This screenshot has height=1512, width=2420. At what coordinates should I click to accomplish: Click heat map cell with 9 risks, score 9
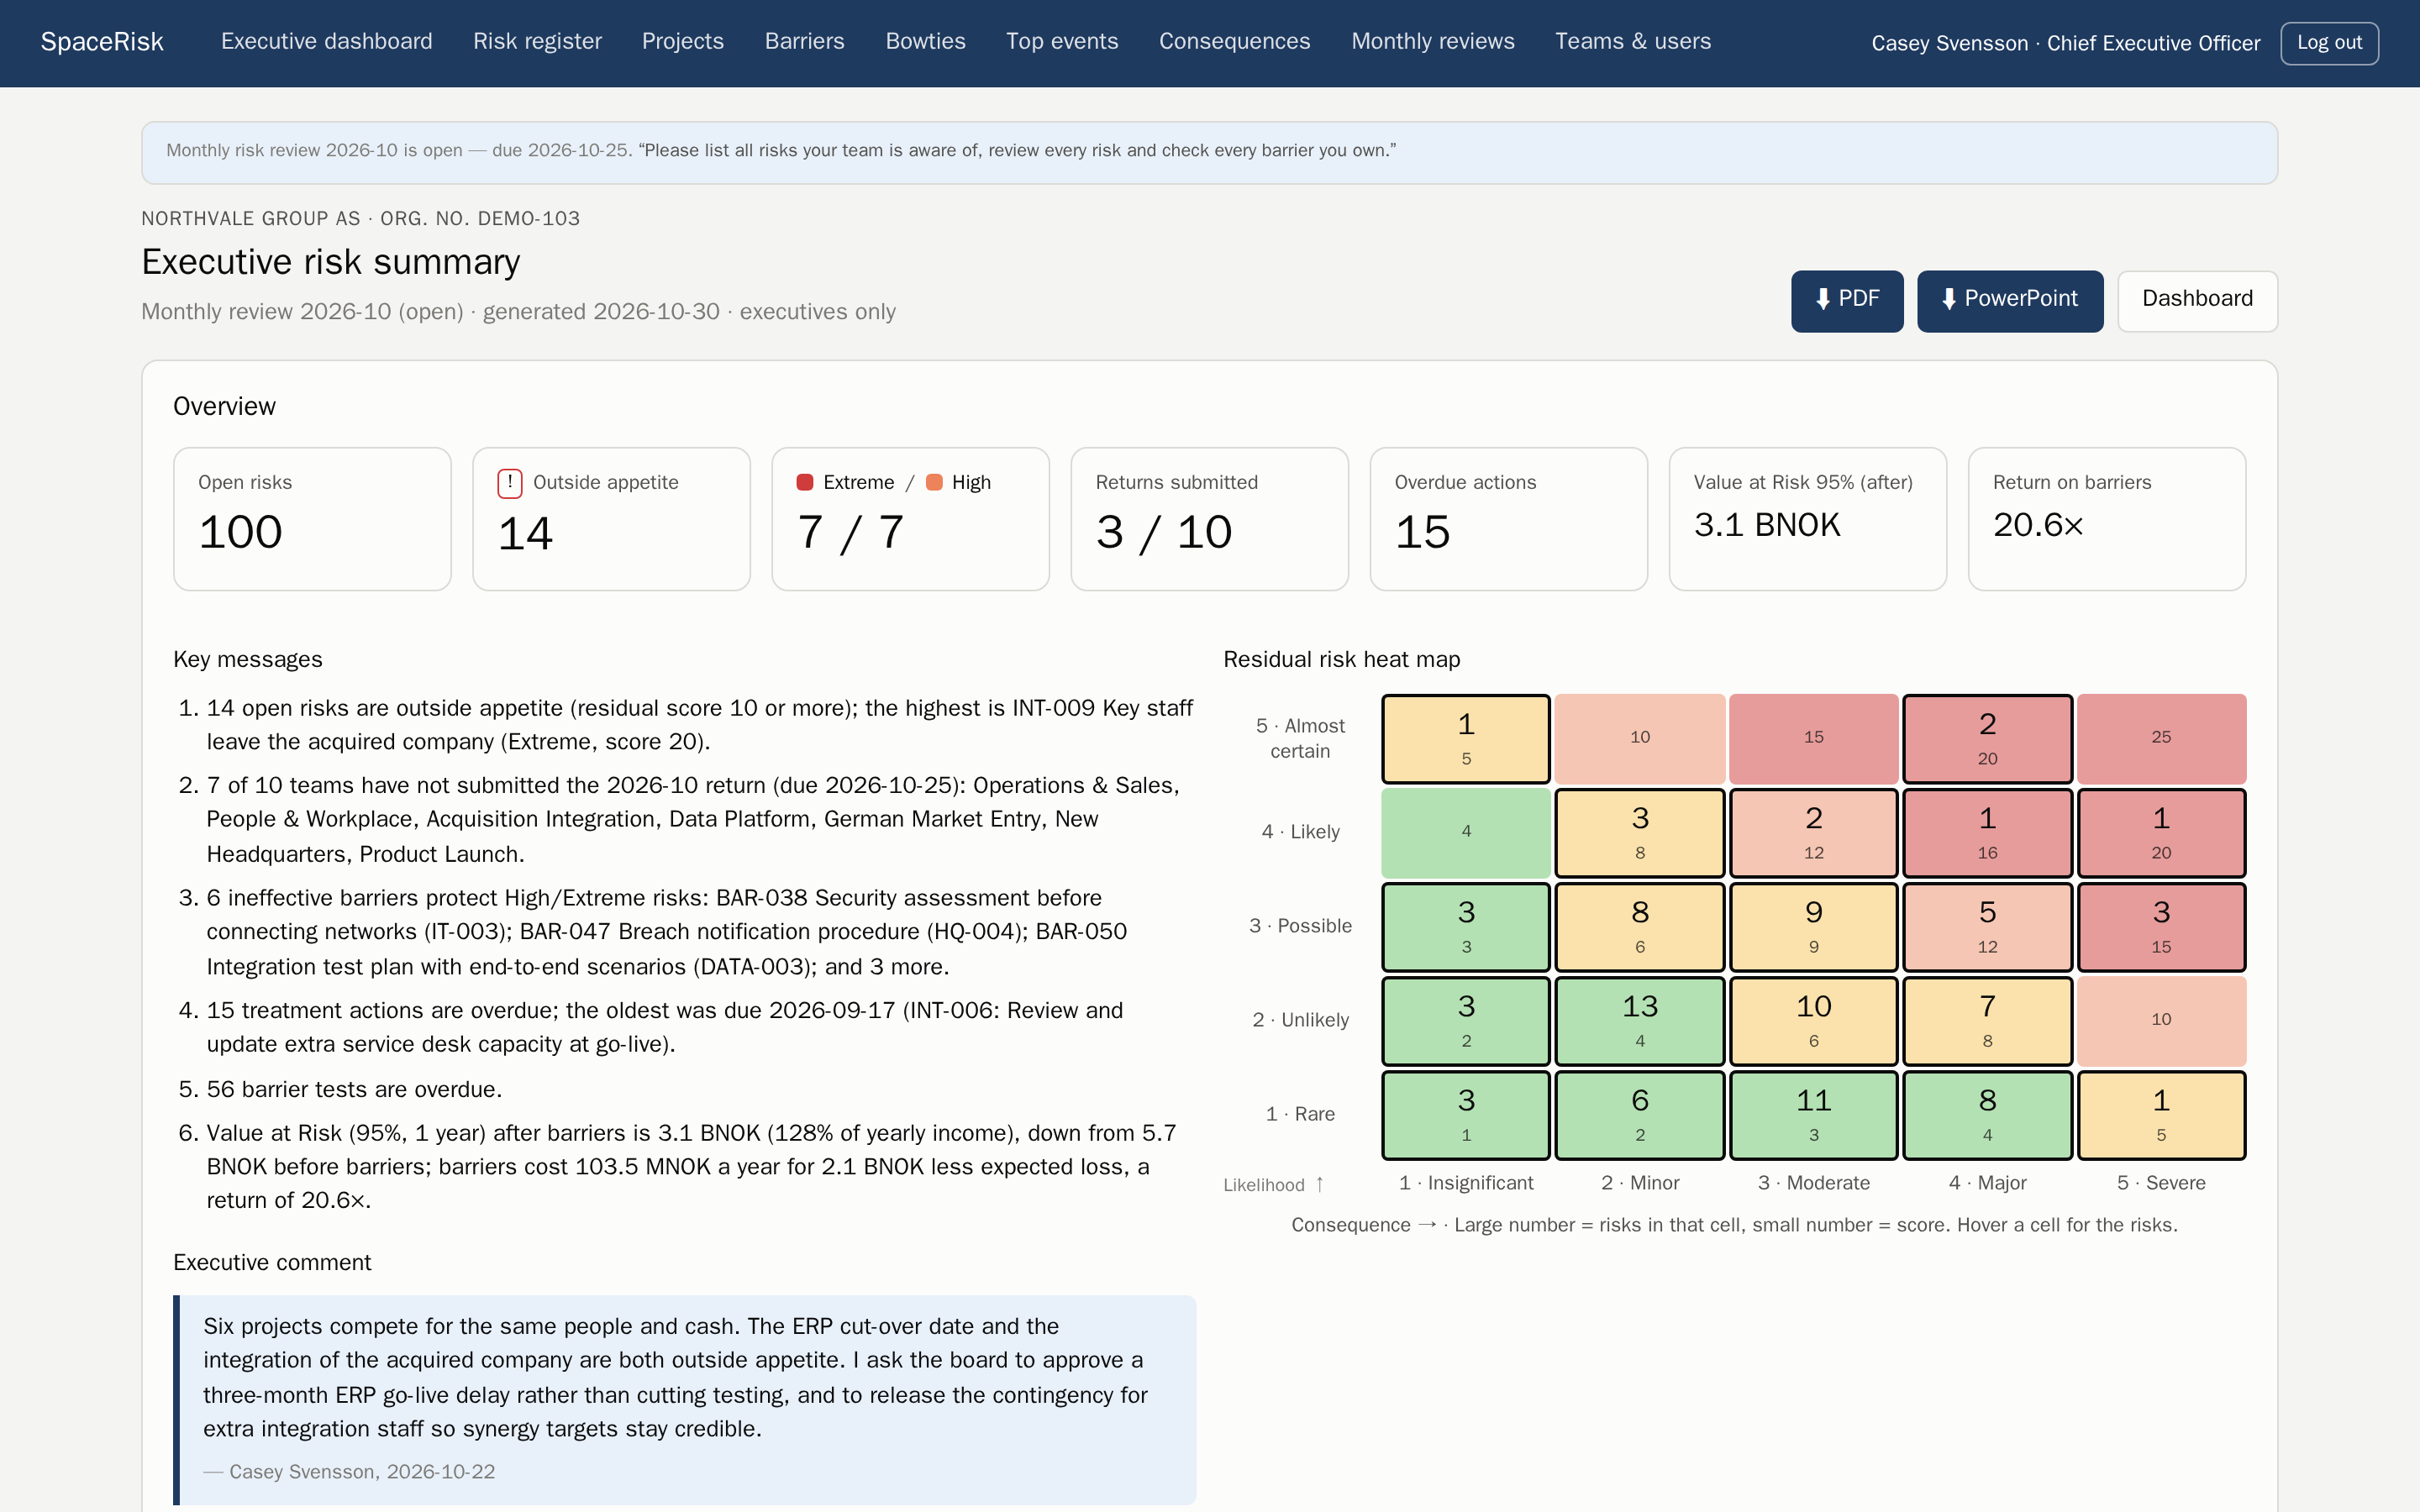point(1813,927)
